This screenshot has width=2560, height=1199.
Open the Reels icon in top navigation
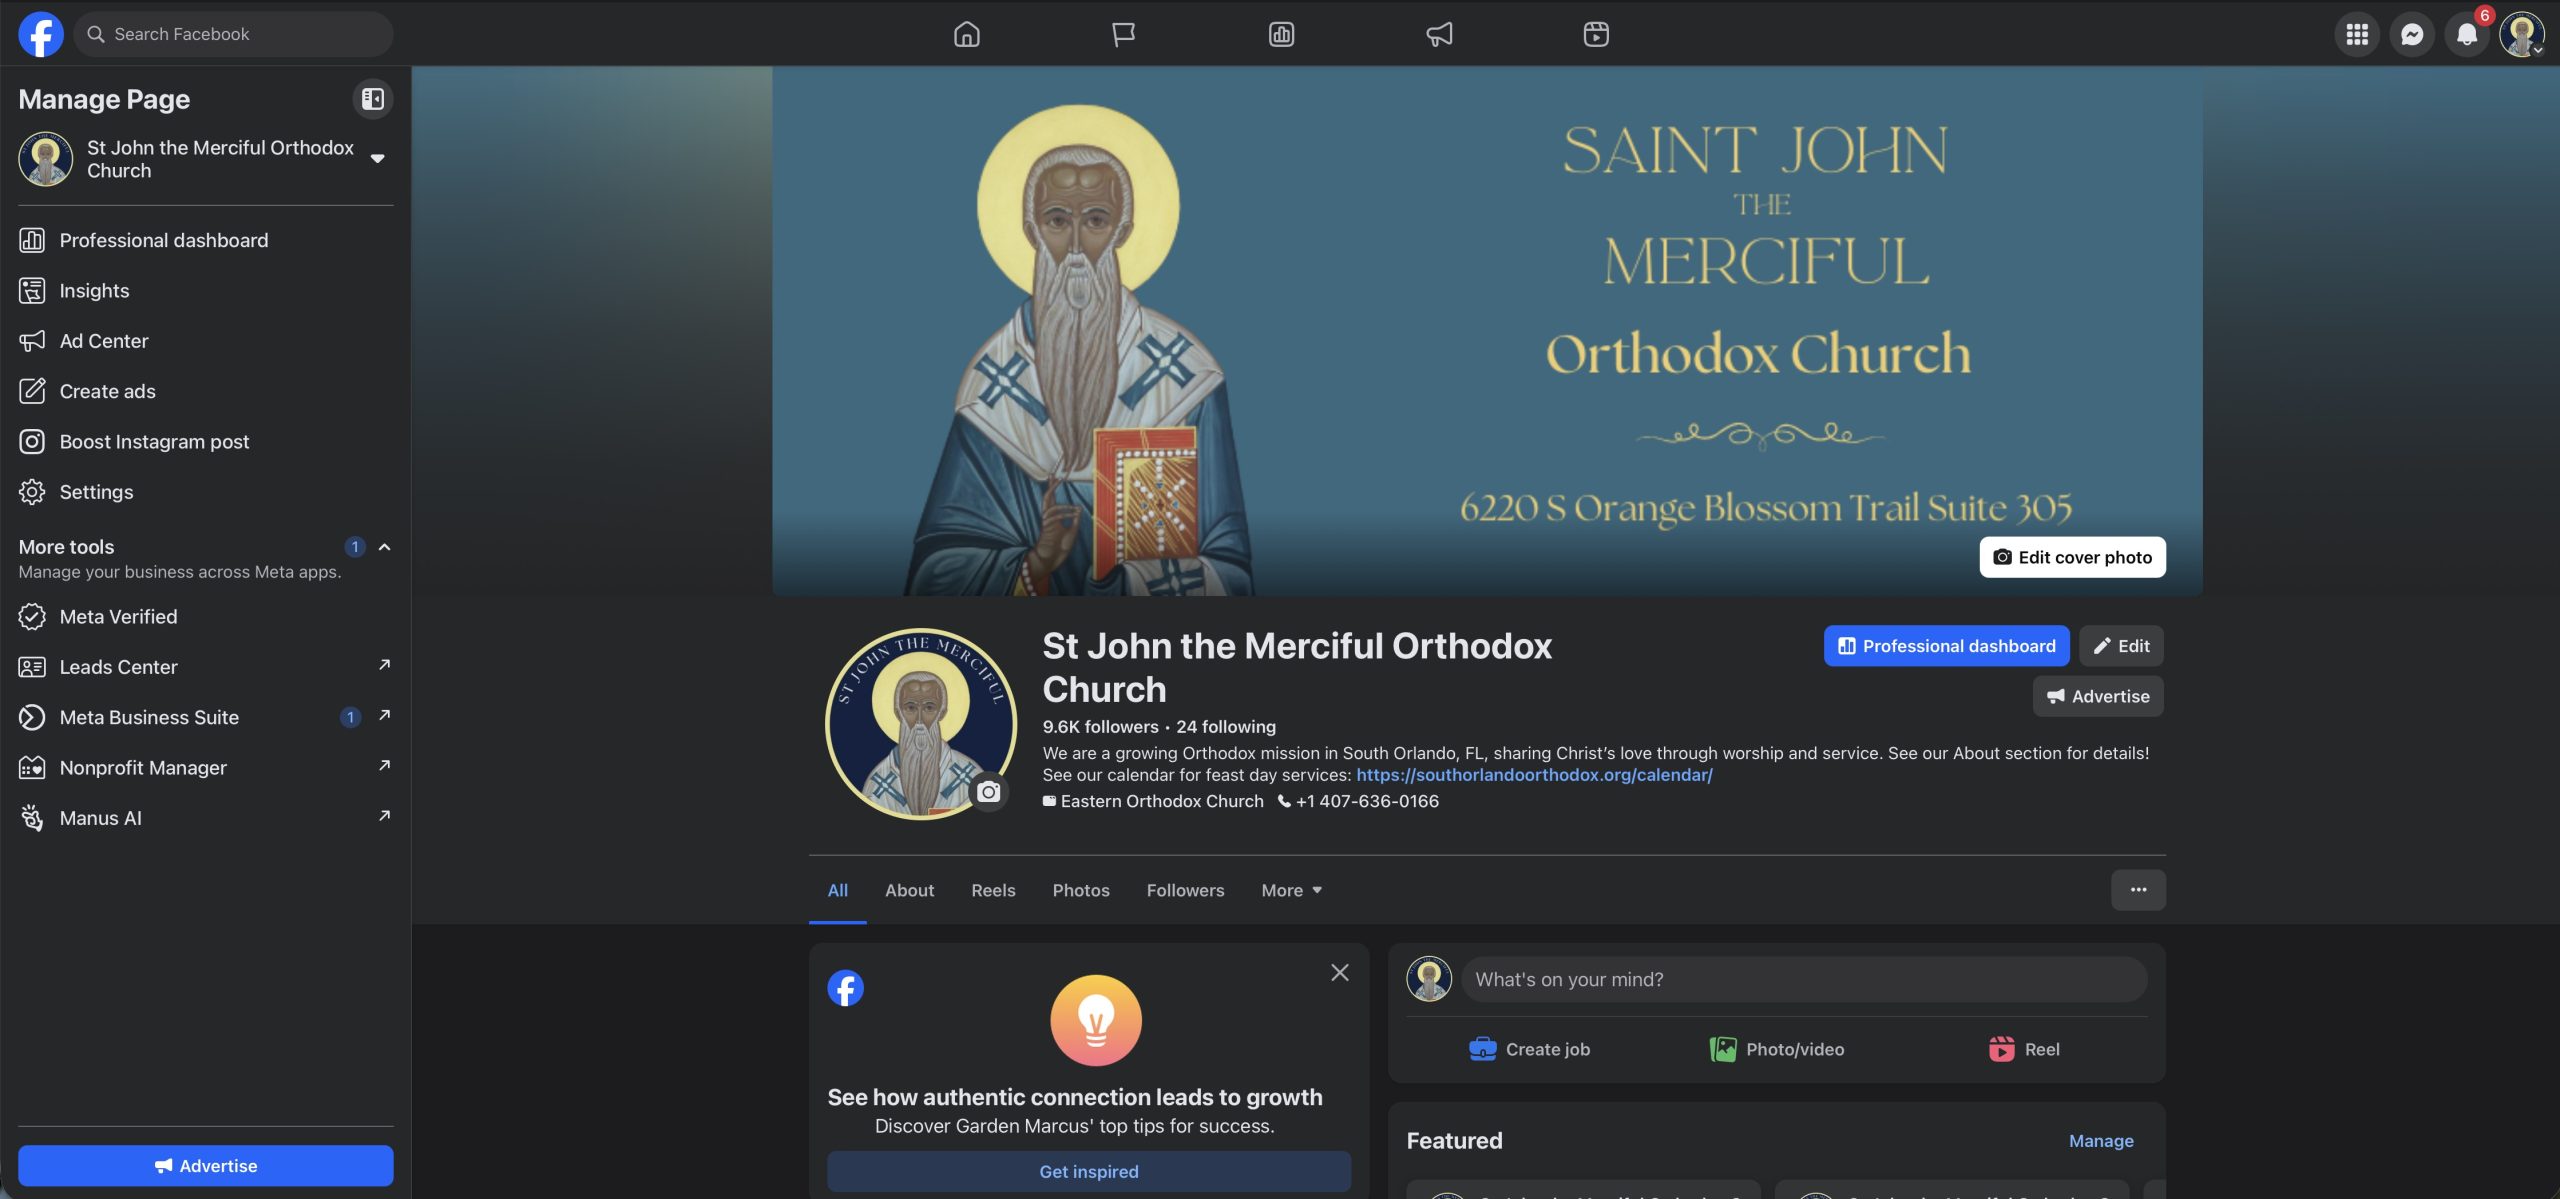(1595, 34)
